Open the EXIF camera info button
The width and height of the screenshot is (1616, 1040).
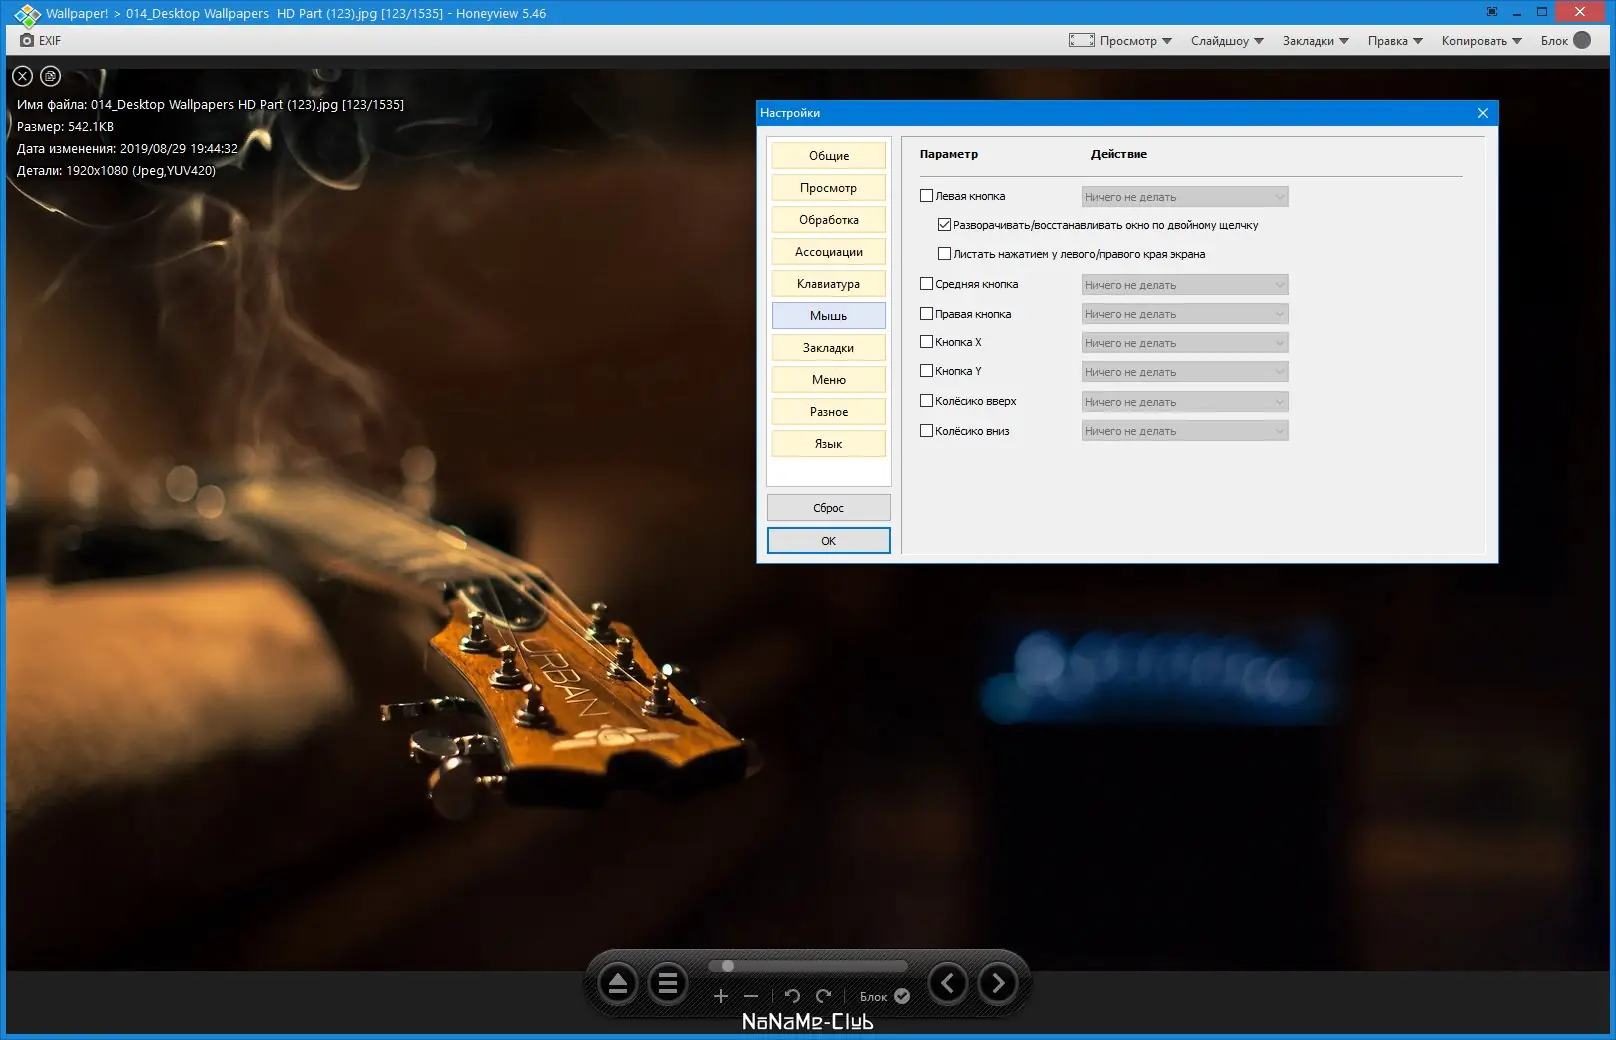[x=40, y=41]
